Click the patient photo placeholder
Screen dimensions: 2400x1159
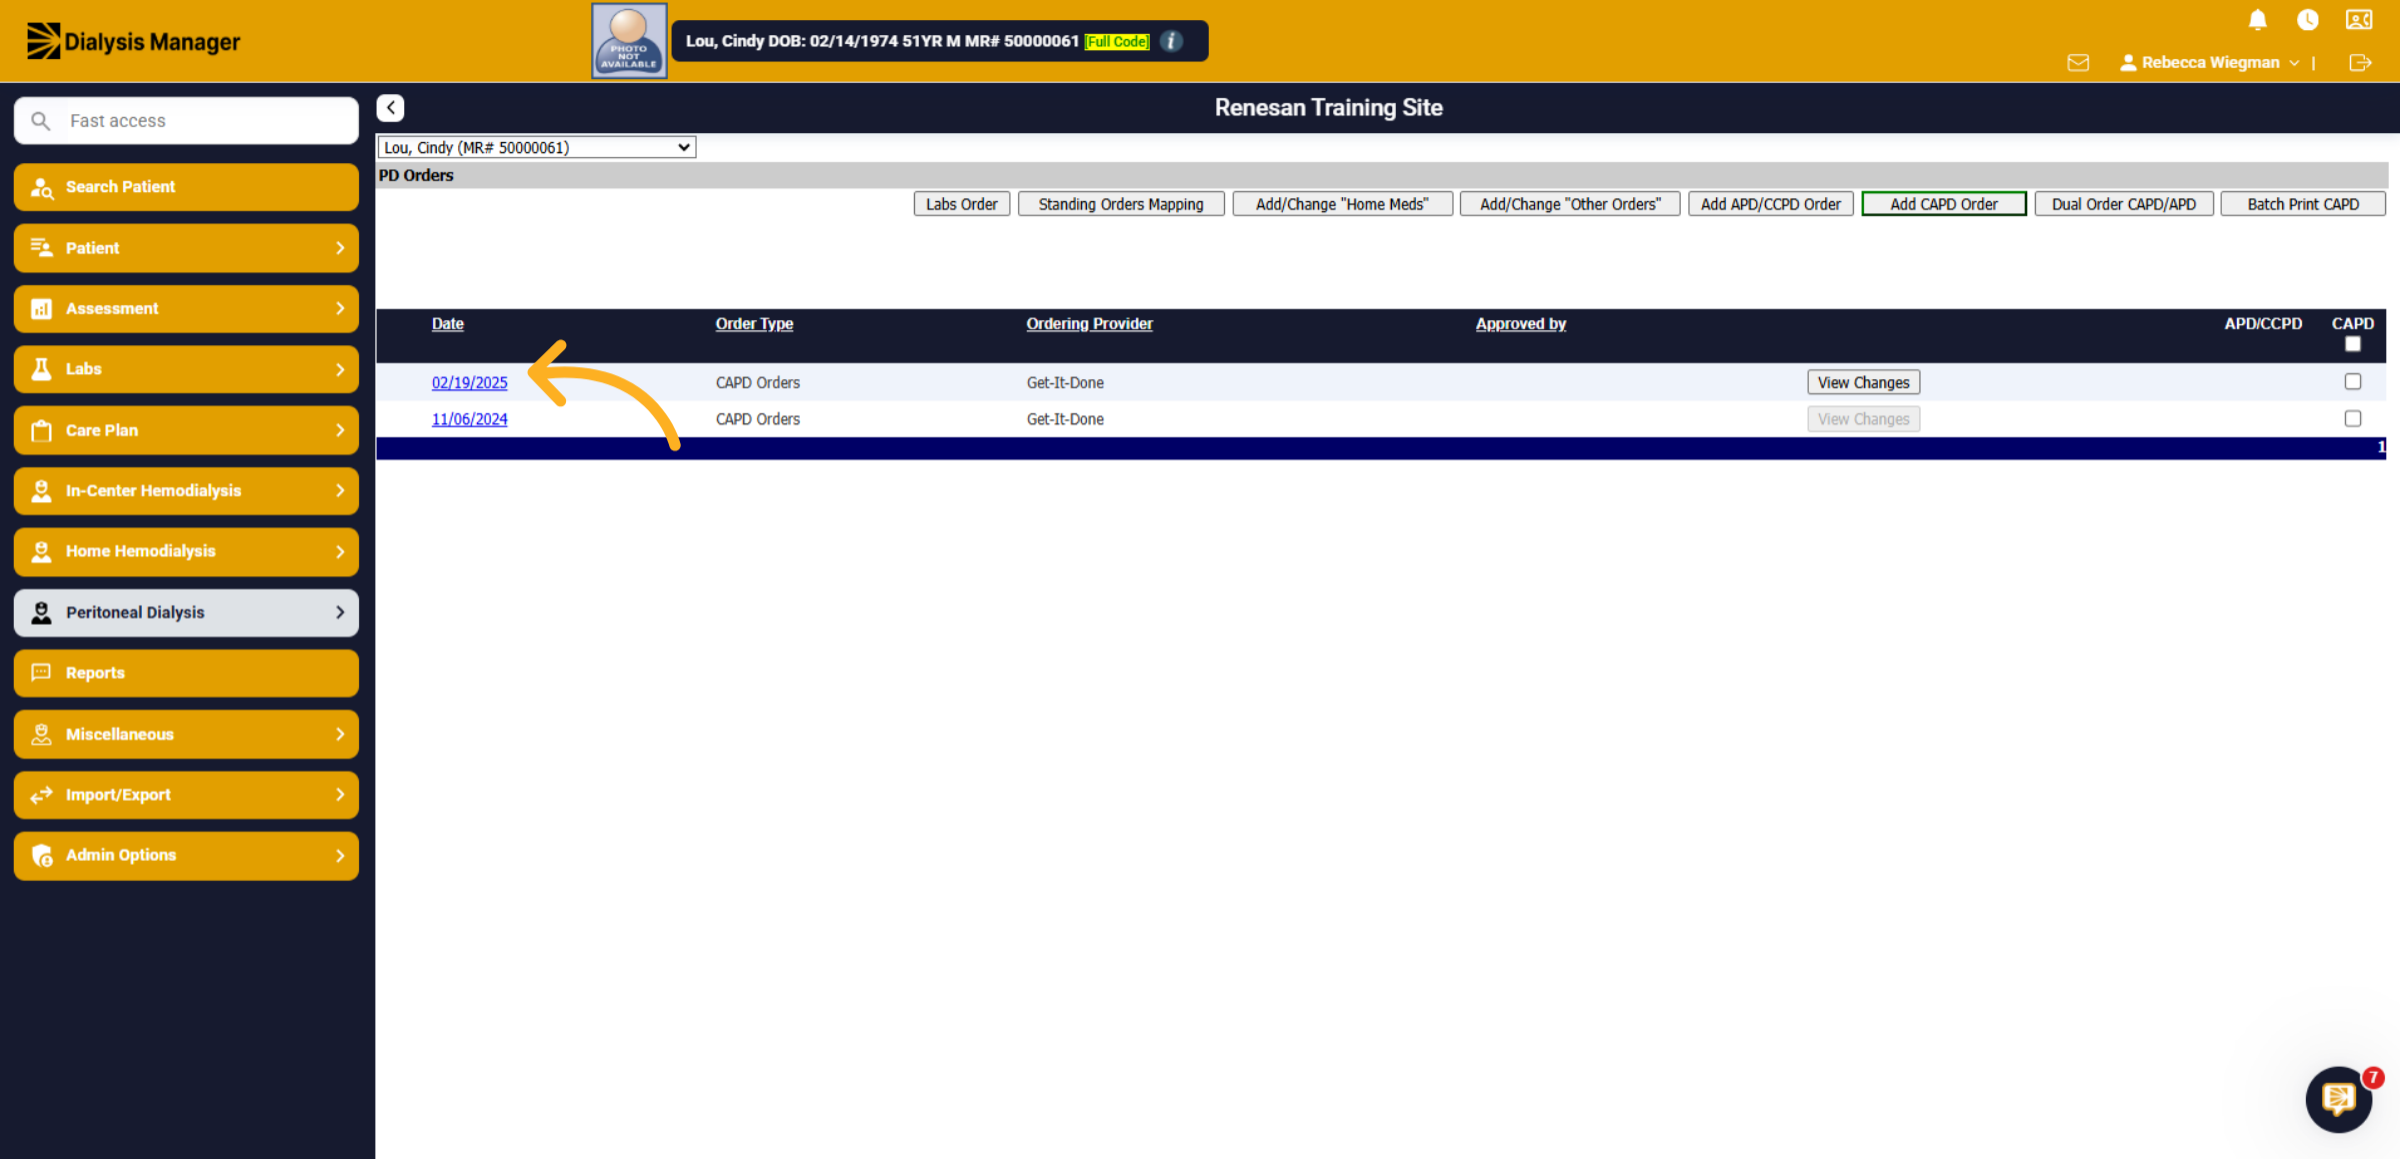[629, 41]
